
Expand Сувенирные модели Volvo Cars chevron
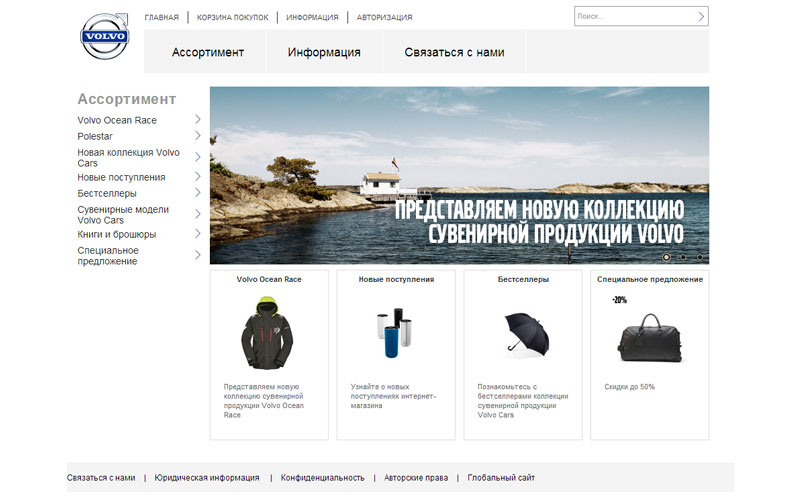[198, 214]
